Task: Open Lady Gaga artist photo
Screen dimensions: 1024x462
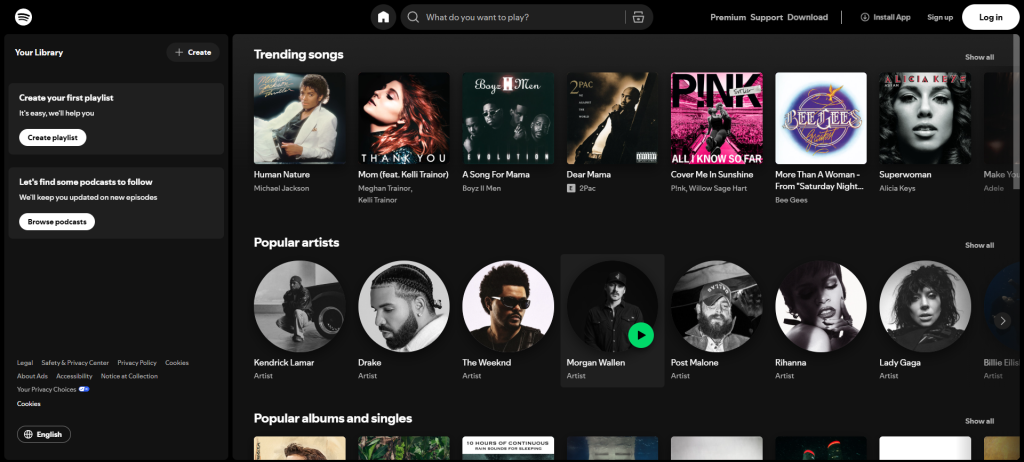Action: point(925,306)
